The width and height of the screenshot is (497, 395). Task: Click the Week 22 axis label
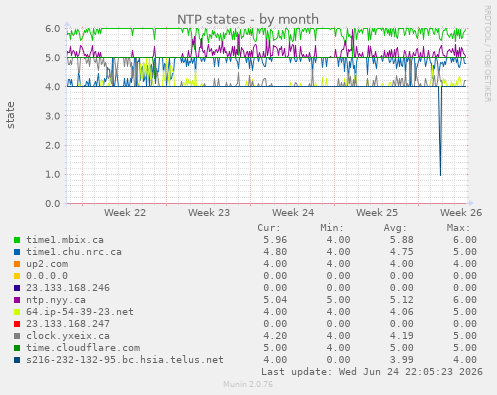pos(125,213)
